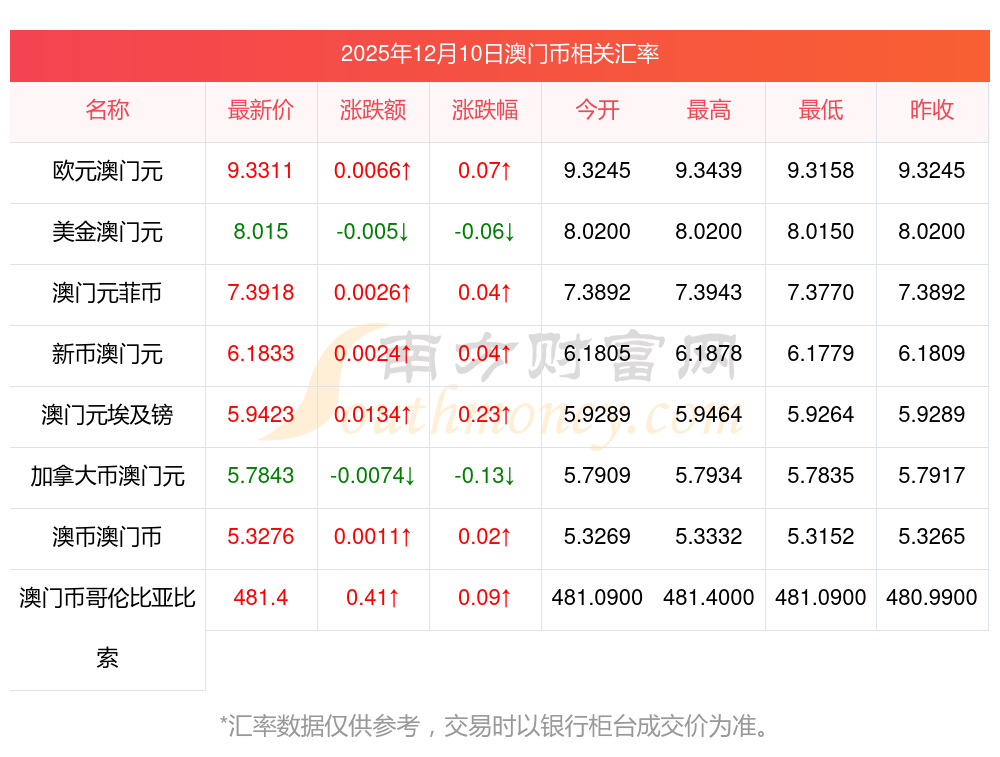Select latest price 8.015

pos(261,232)
